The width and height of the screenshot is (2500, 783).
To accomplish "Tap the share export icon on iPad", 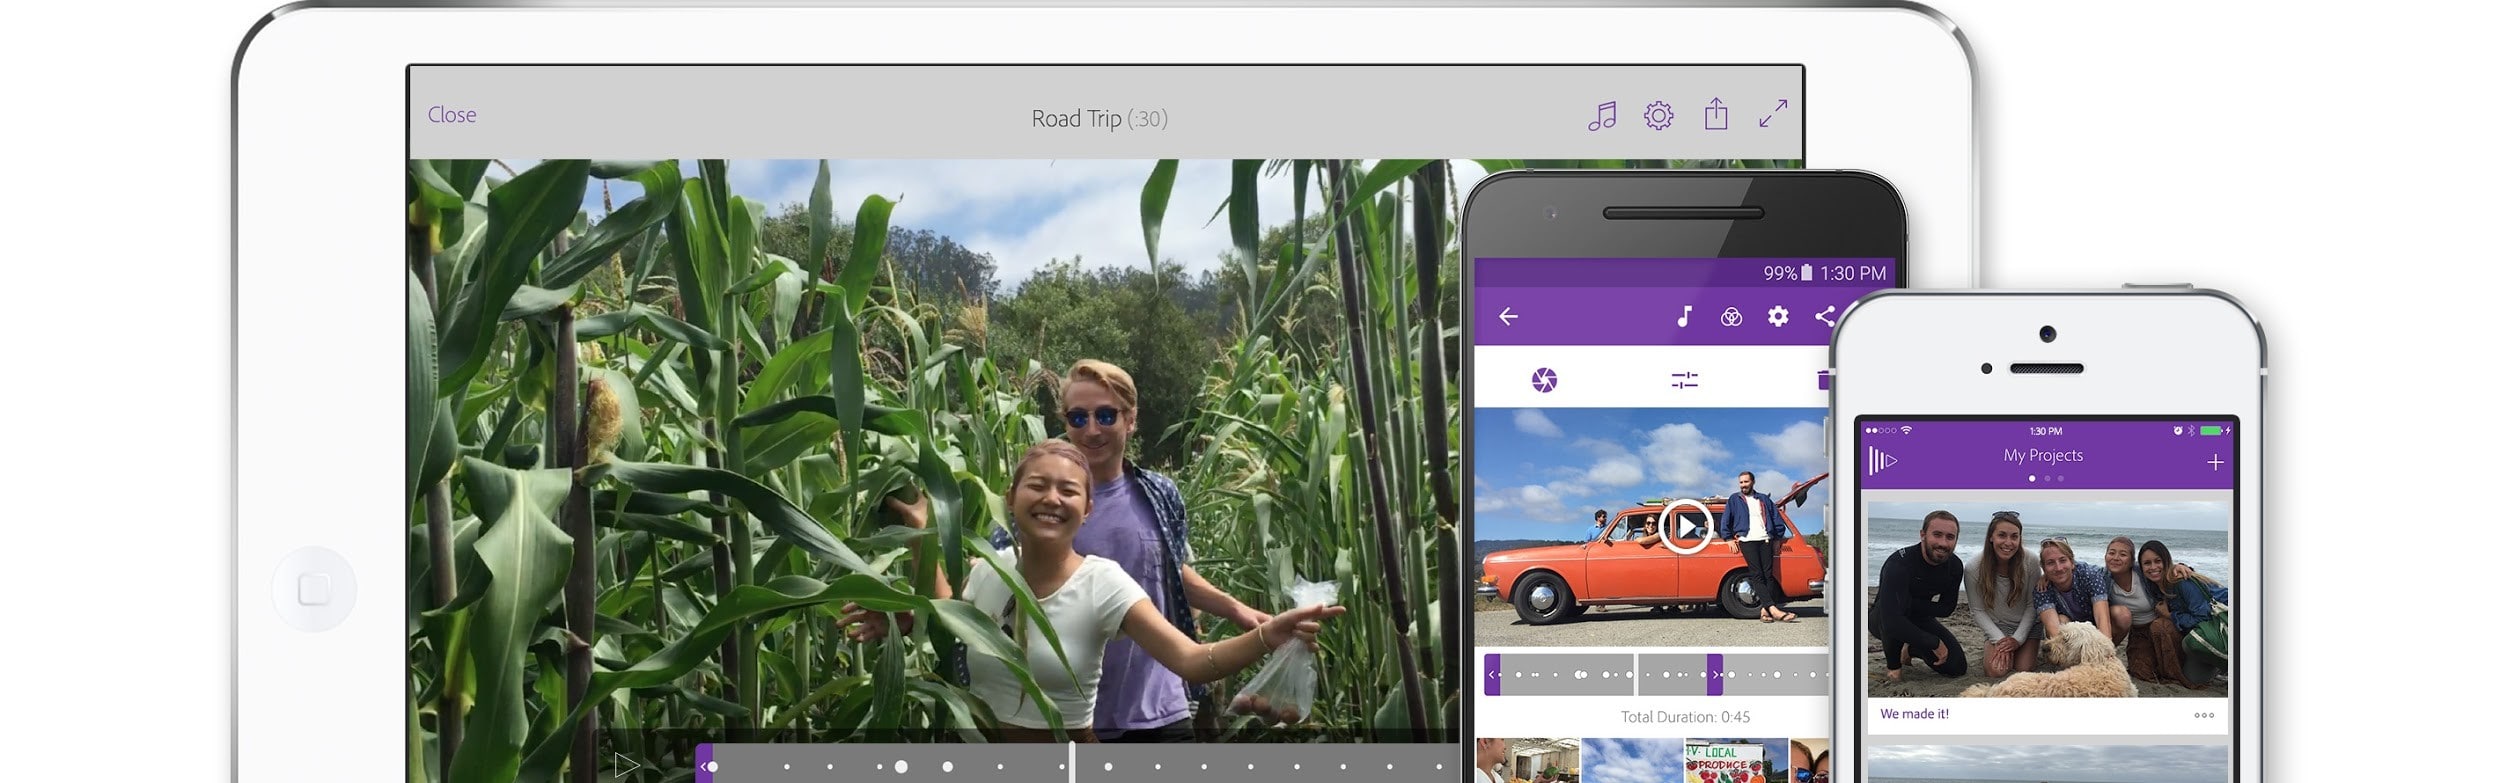I will (x=1715, y=114).
